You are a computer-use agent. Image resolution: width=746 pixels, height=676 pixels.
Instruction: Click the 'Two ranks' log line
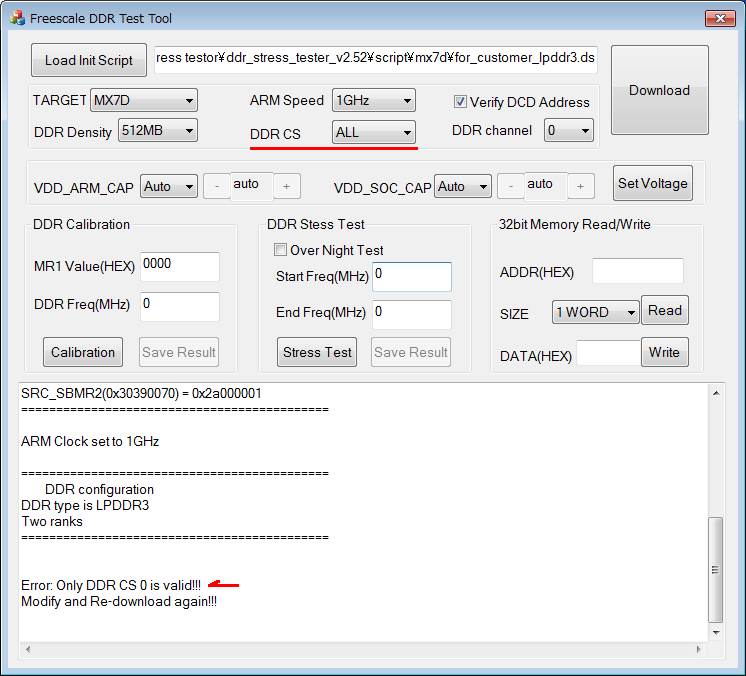tap(52, 521)
